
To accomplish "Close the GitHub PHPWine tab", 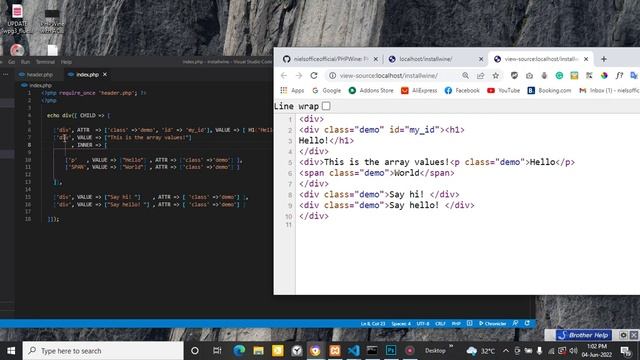I will pos(376,59).
